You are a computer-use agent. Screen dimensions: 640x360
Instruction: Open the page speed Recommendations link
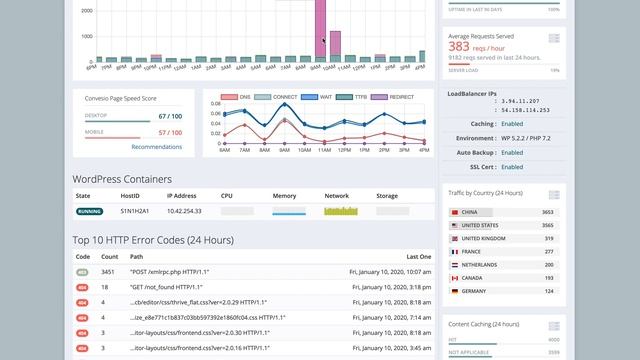coord(157,147)
